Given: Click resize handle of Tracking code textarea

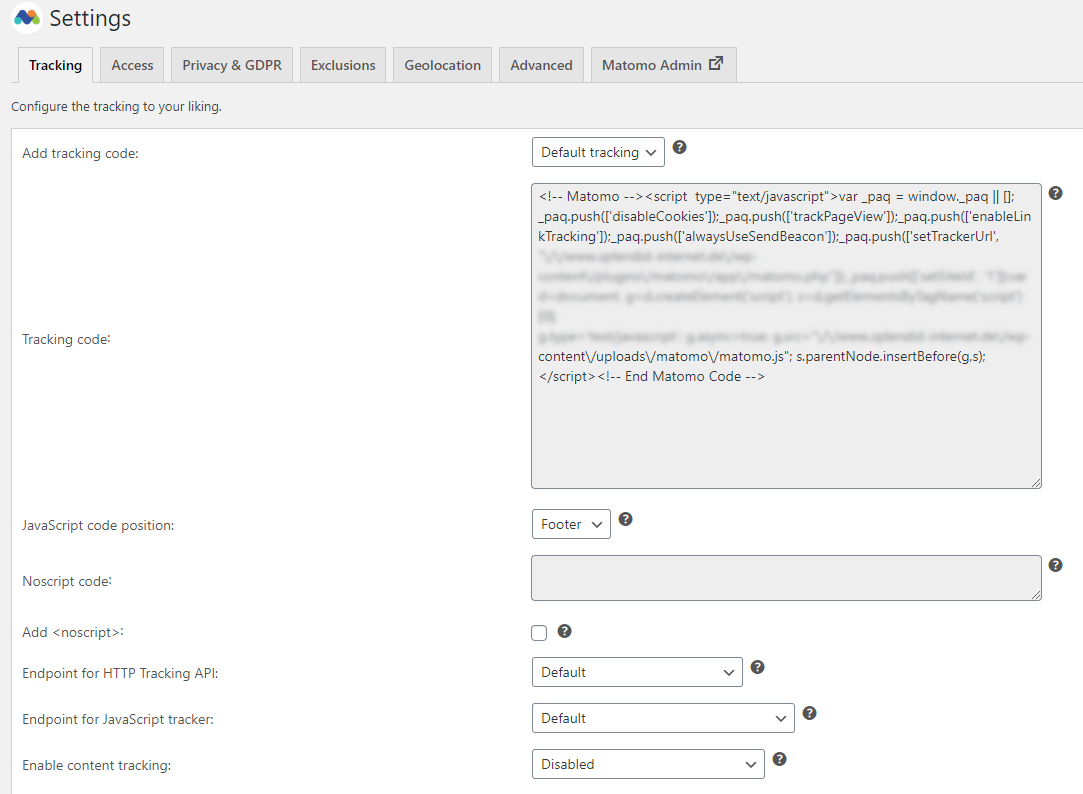Looking at the screenshot, I should pos(1036,483).
